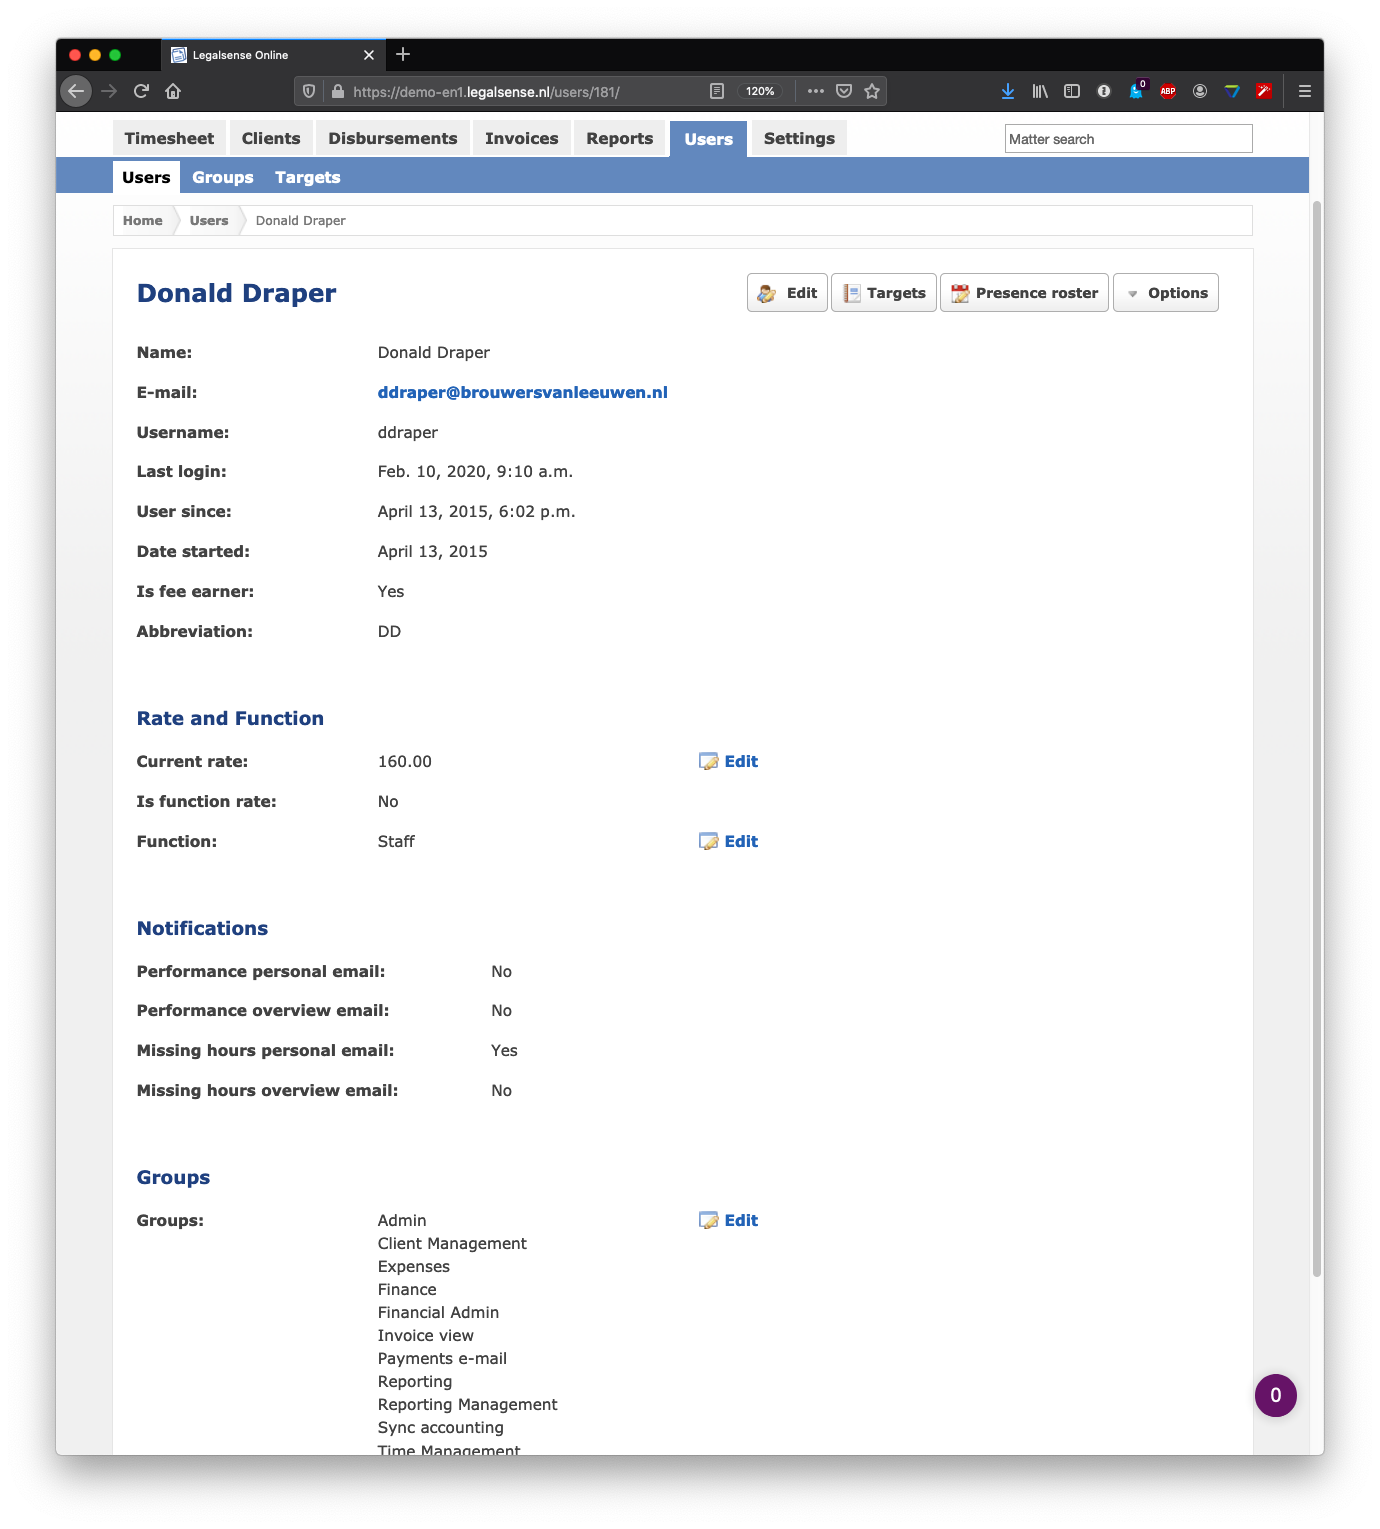Click the Firefox account profile icon

click(x=1199, y=90)
